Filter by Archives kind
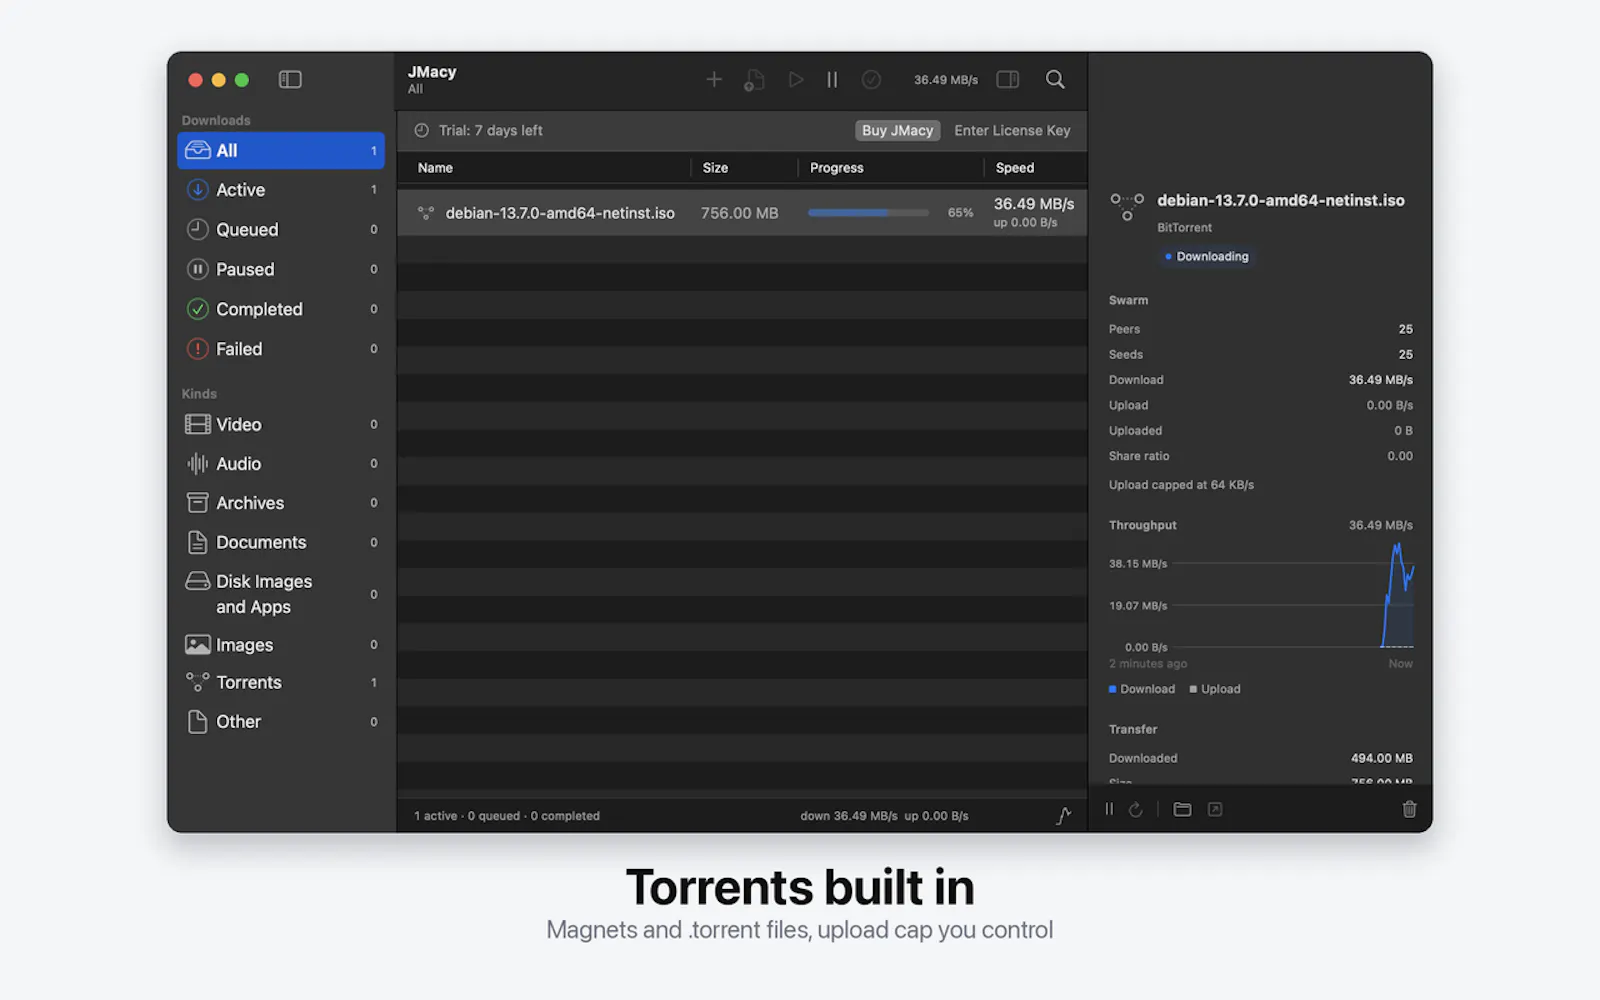The image size is (1600, 1000). coord(281,503)
